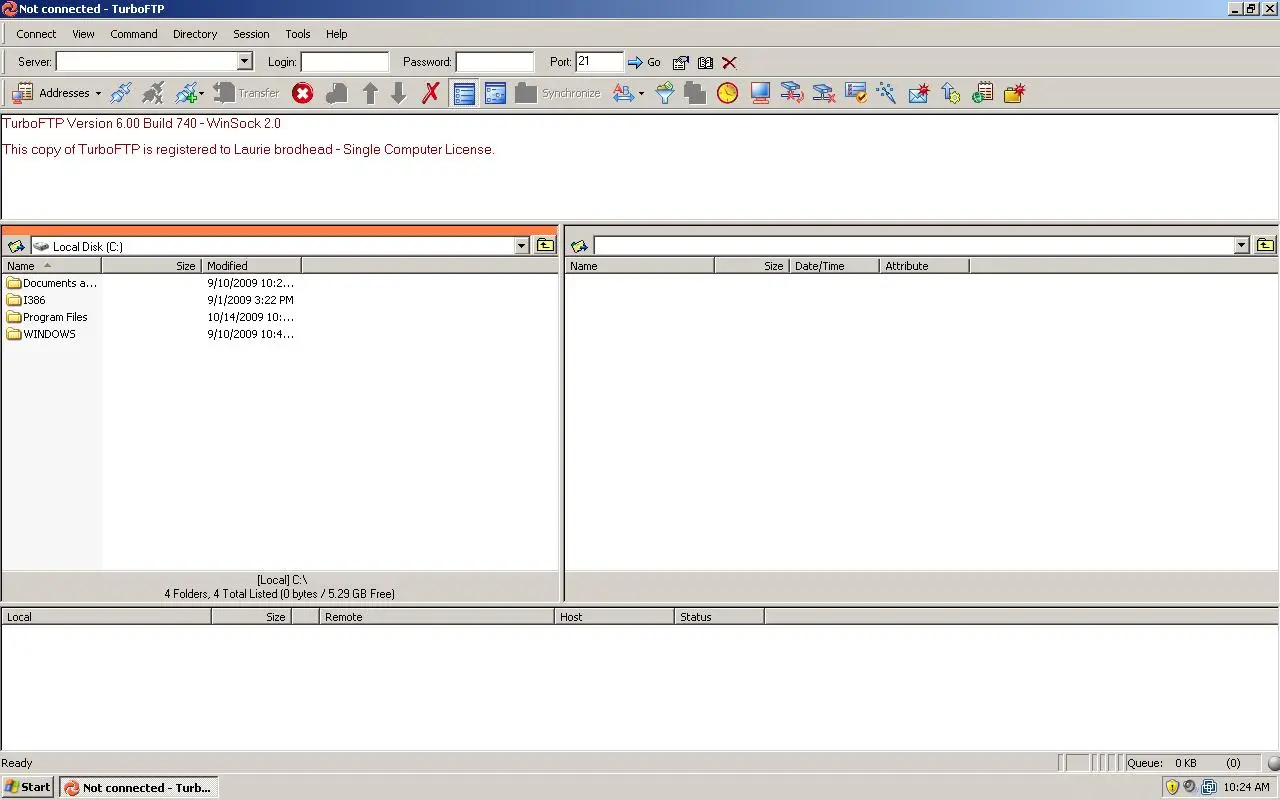Go up one folder in remote pane

coord(1266,246)
